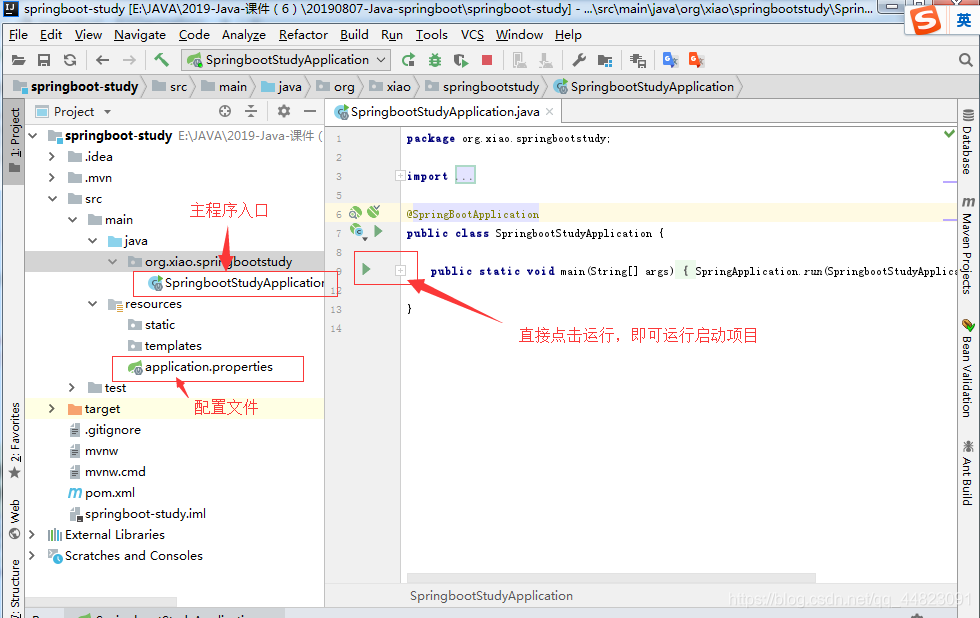Open the Navigate menu

(140, 35)
